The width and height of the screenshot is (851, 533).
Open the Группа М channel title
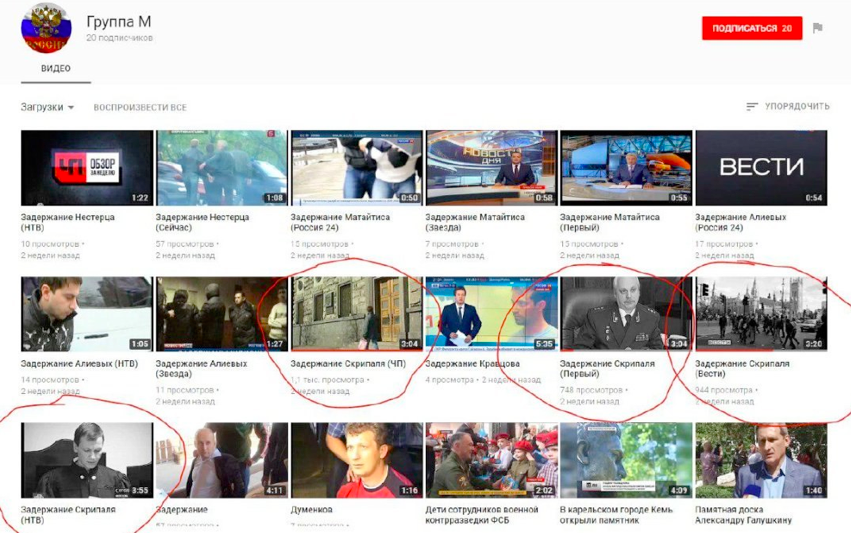(119, 22)
